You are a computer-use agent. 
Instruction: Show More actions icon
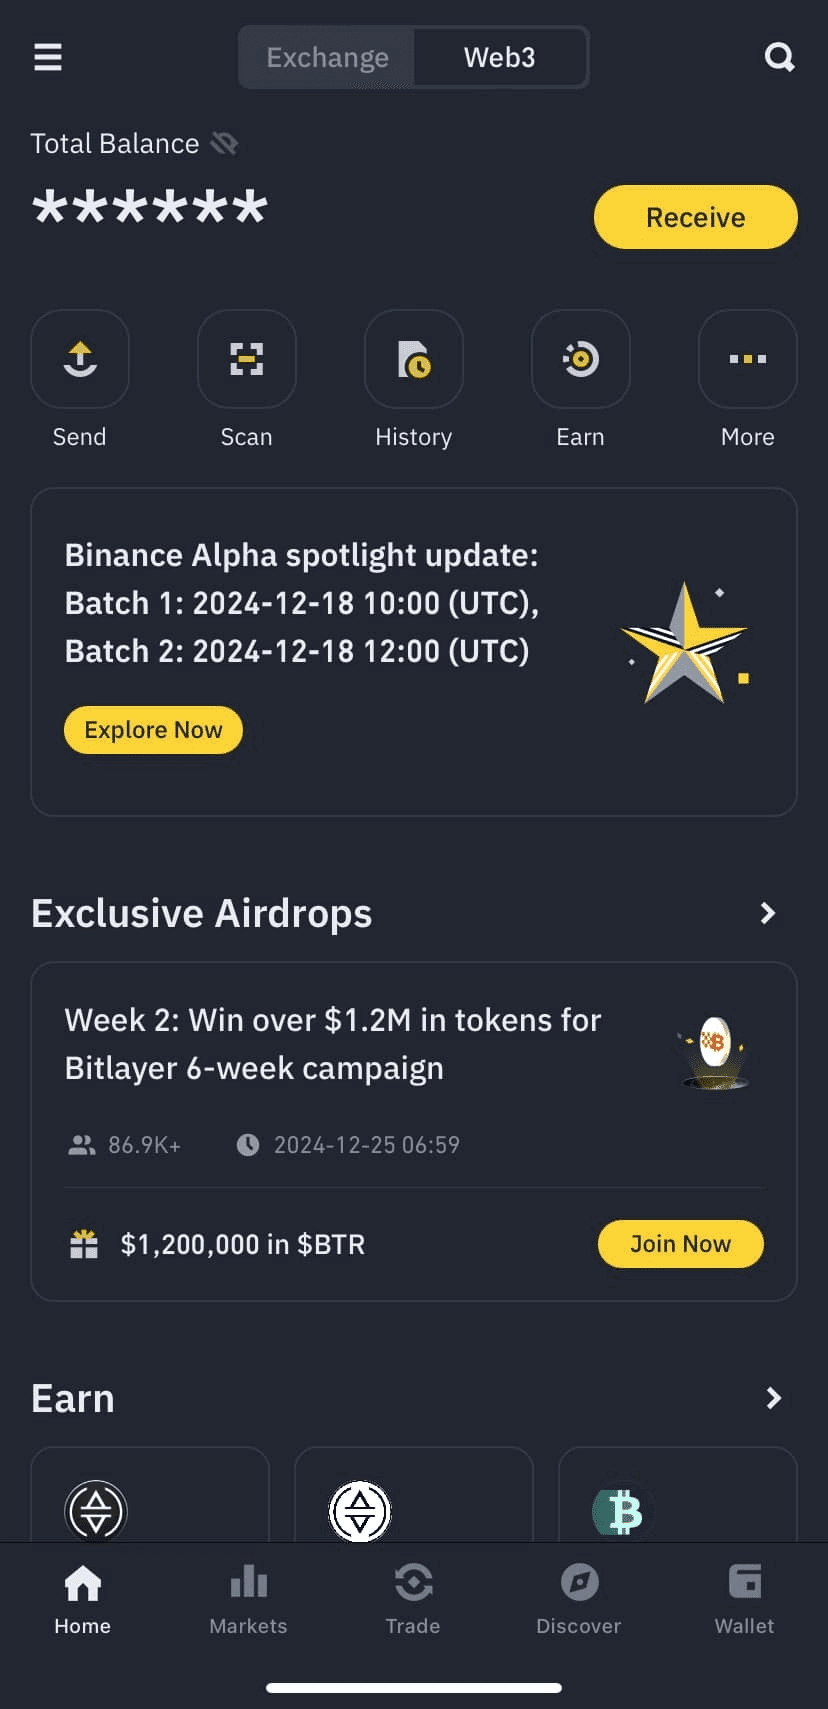click(x=747, y=359)
